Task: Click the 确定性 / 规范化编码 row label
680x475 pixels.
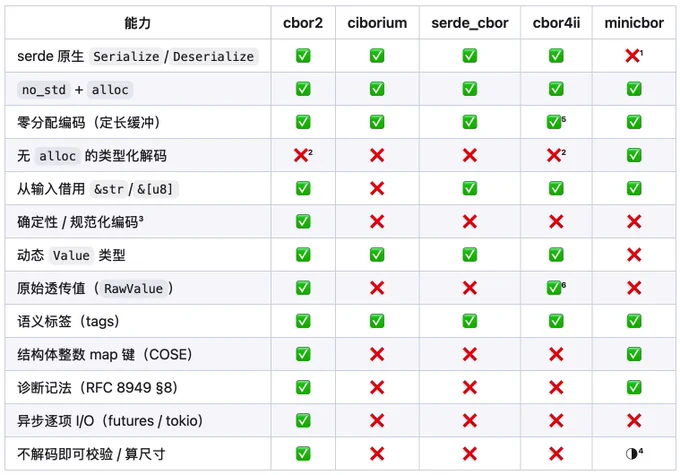Action: pyautogui.click(x=80, y=222)
